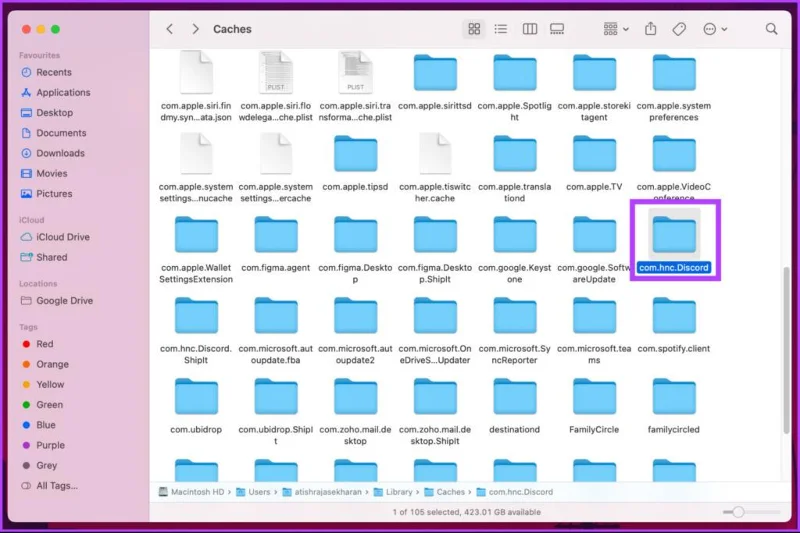Click Caches in the path bar
The height and width of the screenshot is (533, 800).
(445, 492)
